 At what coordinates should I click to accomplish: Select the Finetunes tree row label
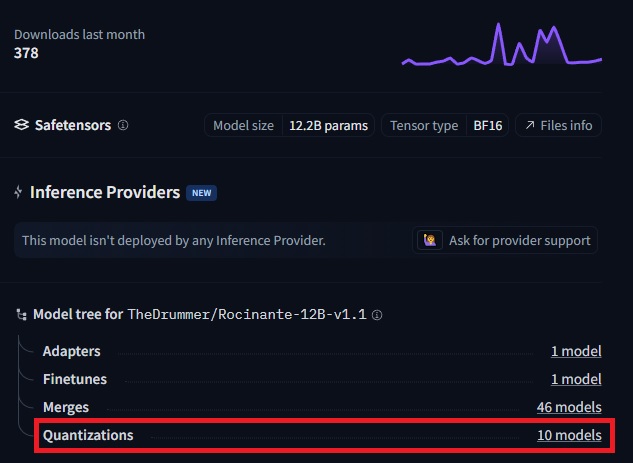click(75, 379)
